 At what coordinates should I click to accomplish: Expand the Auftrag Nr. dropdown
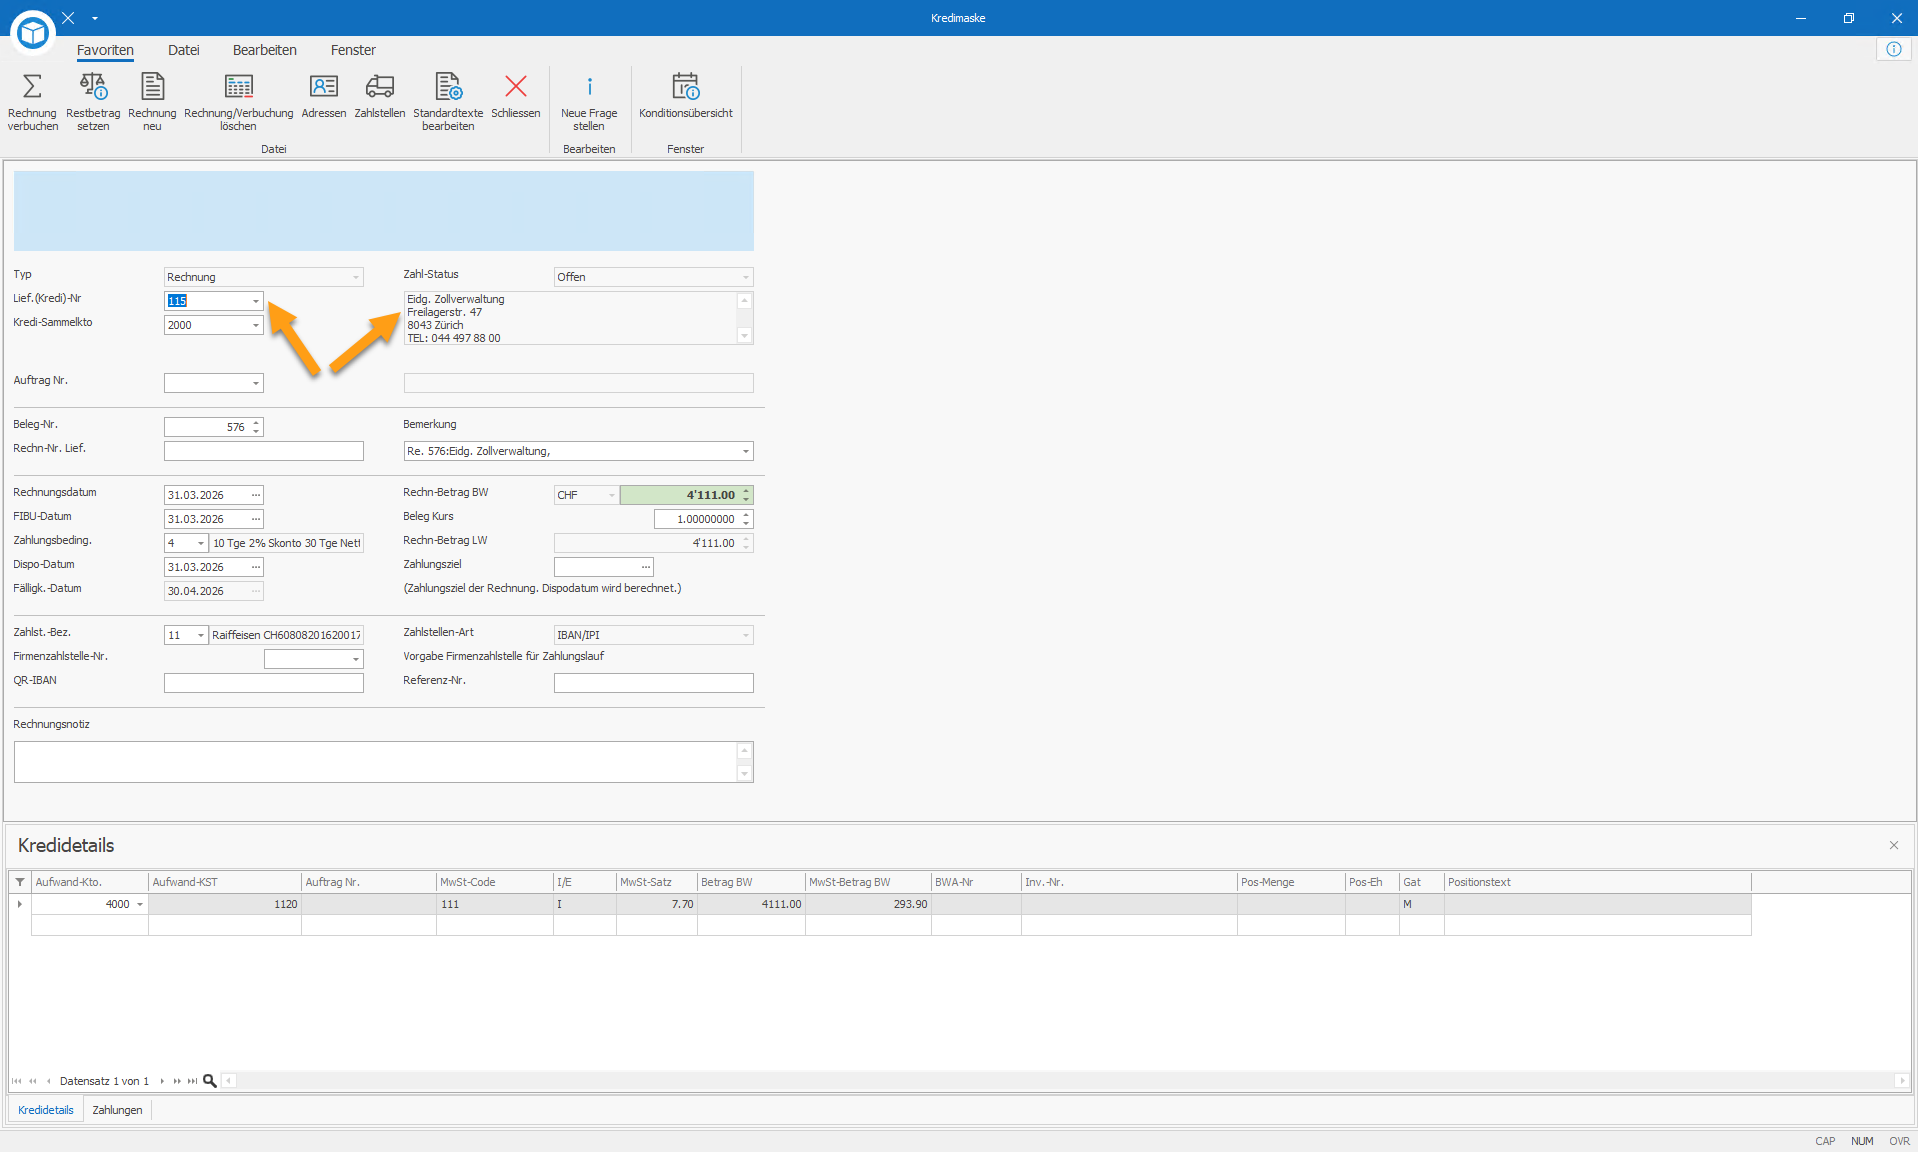[x=256, y=383]
